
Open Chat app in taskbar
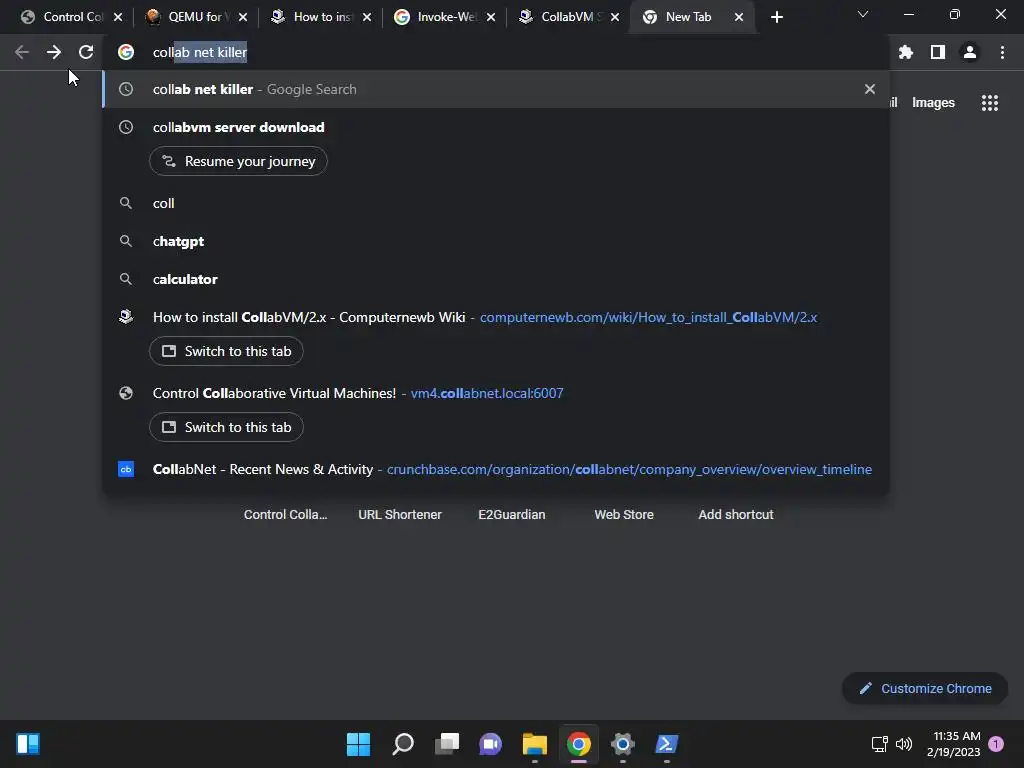pyautogui.click(x=490, y=744)
